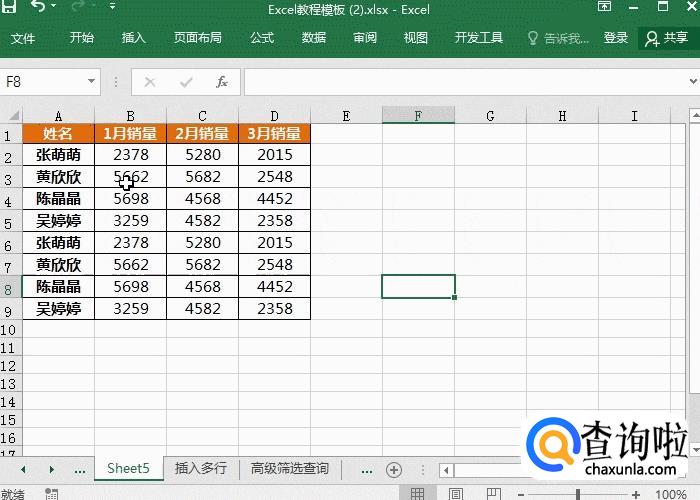Viewport: 700px width, 500px height.
Task: Click cell A2 containing 张萌萌
Action: [58, 154]
